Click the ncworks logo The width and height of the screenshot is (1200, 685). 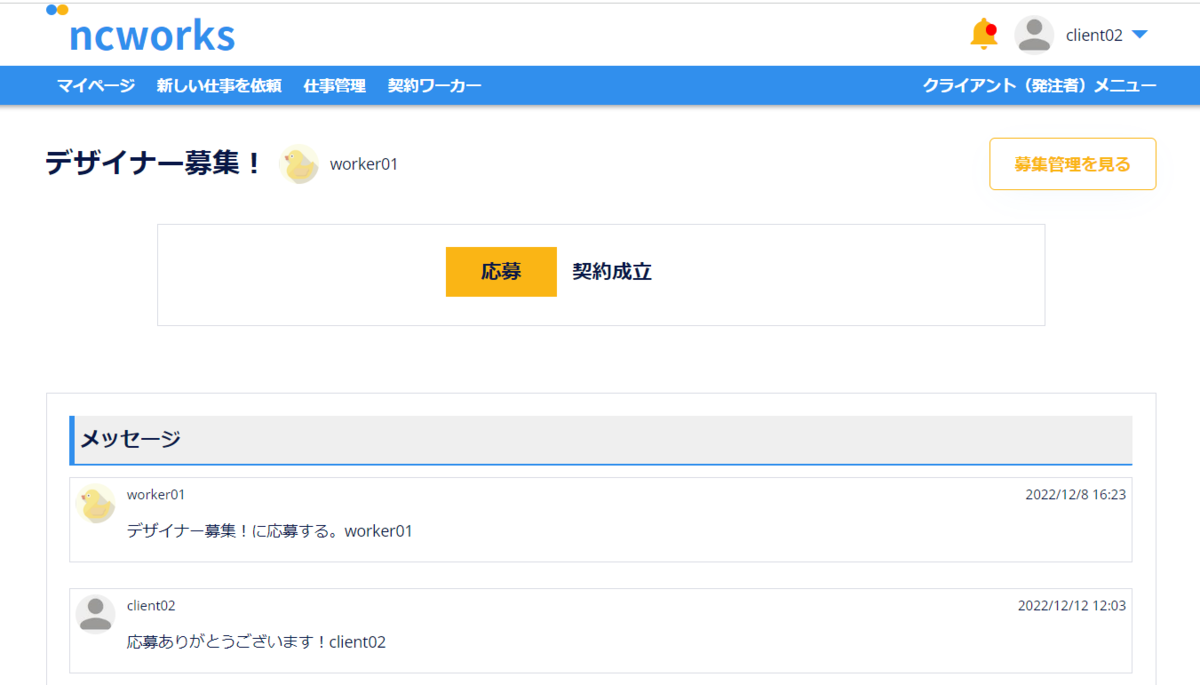(141, 30)
